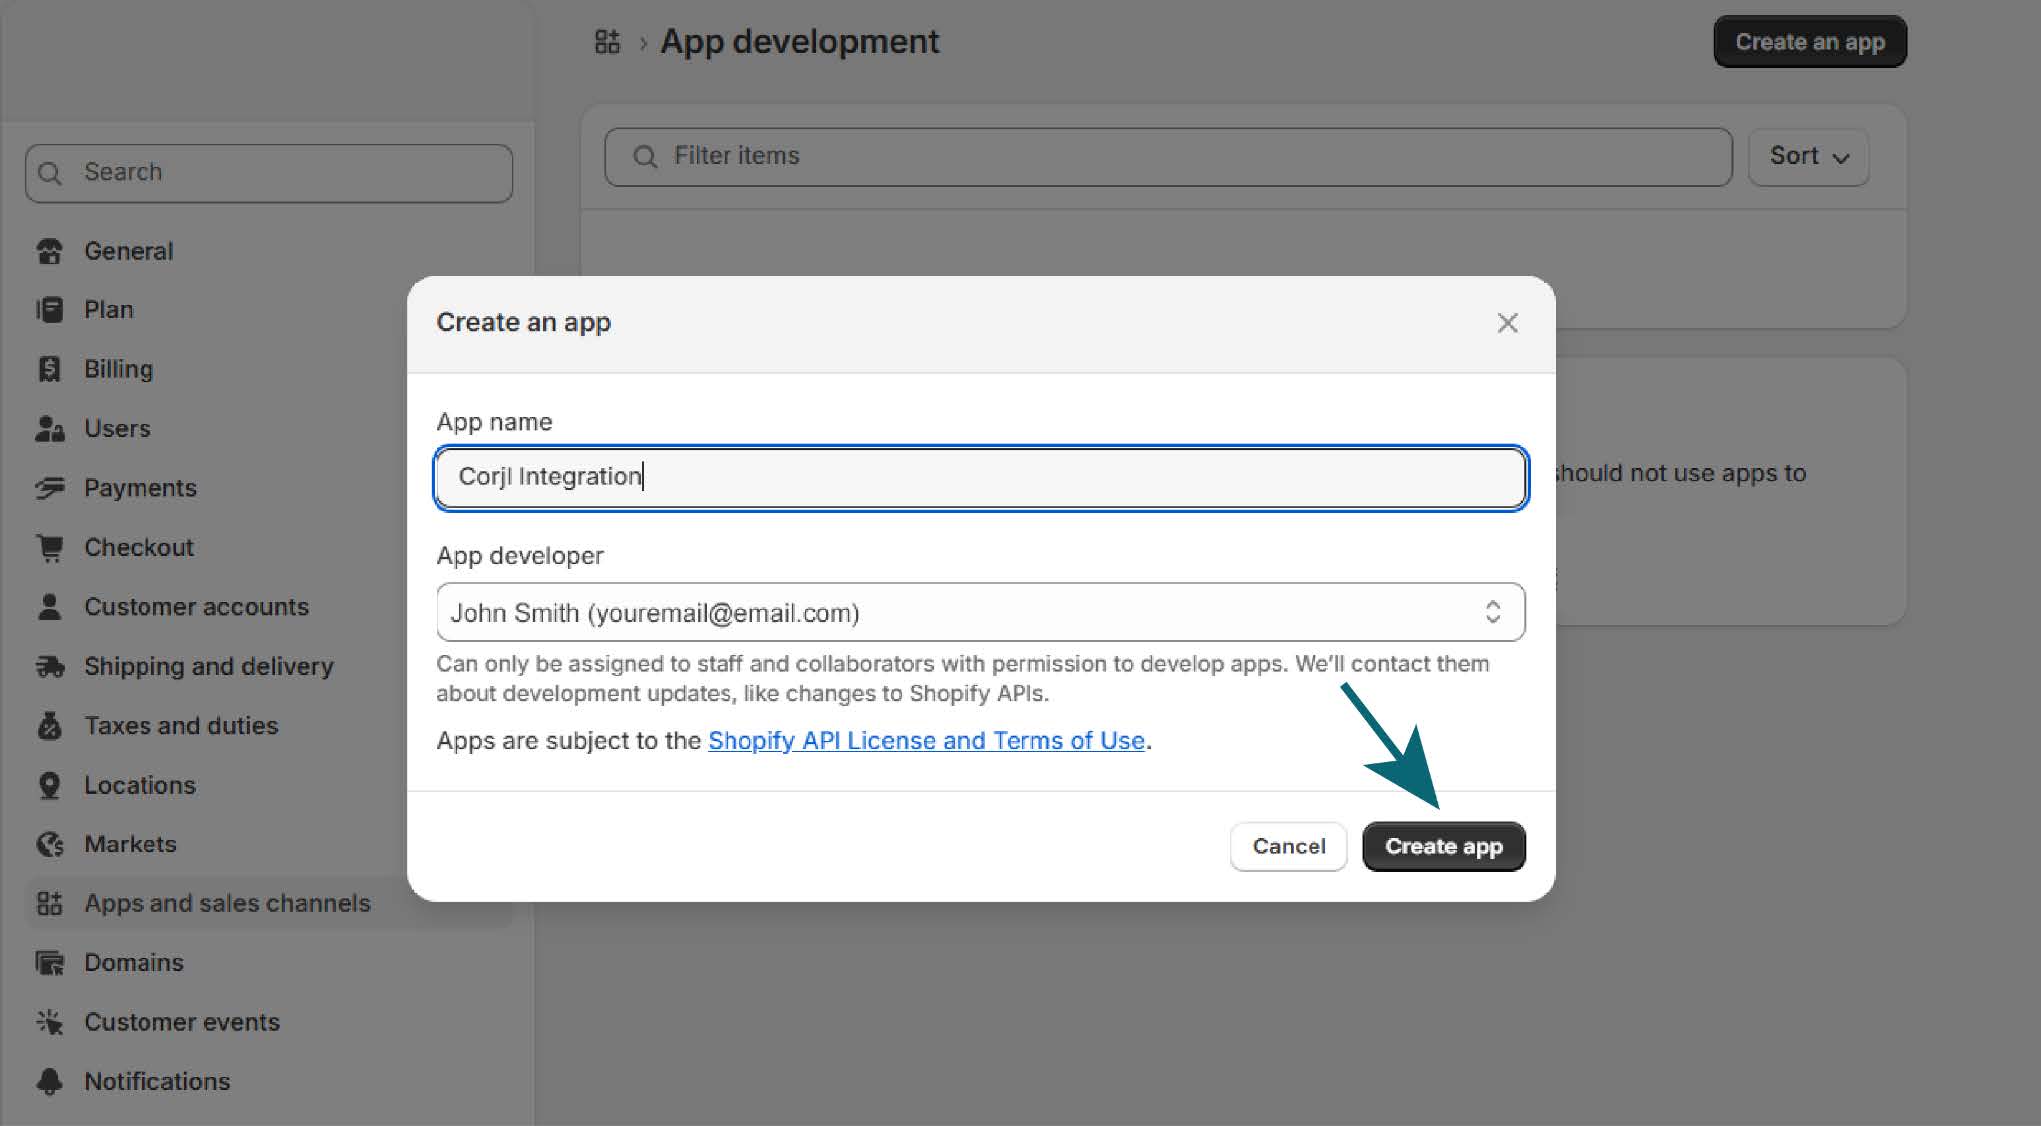Click the Locations pin icon
Viewport: 2041px width, 1126px height.
pos(49,785)
